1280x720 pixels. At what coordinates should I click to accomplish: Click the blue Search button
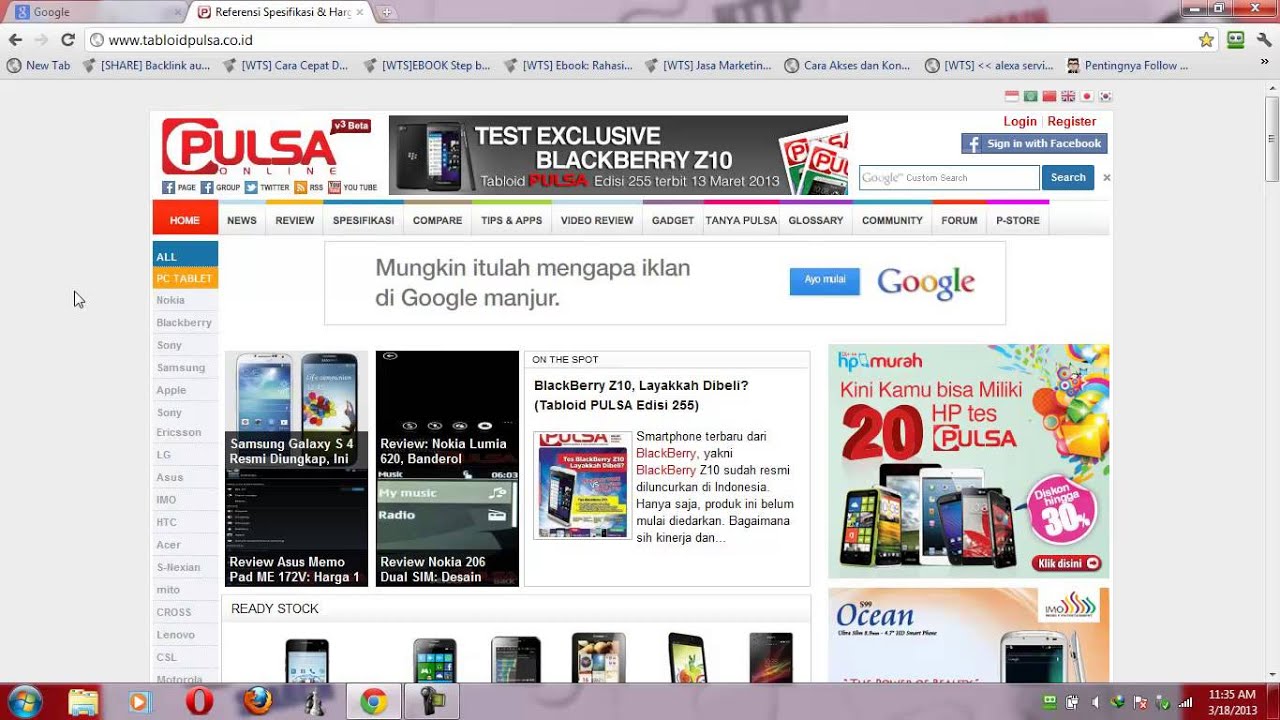coord(1068,178)
